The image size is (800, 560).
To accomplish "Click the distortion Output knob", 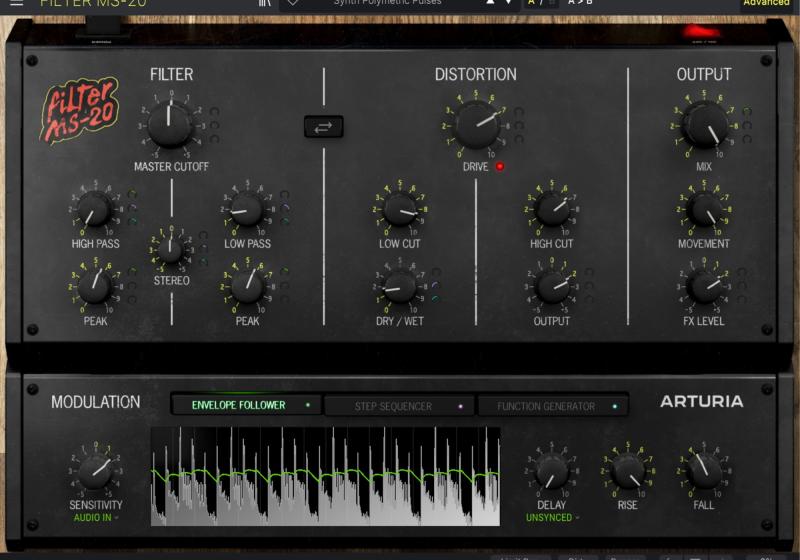I will 552,287.
